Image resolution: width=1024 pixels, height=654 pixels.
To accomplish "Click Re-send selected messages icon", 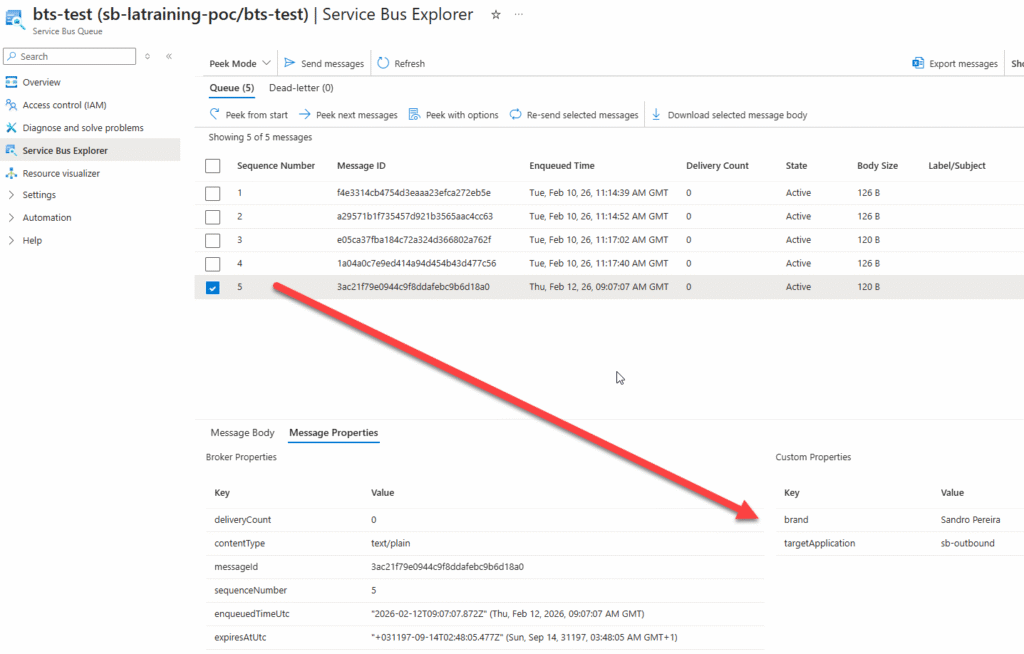I will 515,115.
